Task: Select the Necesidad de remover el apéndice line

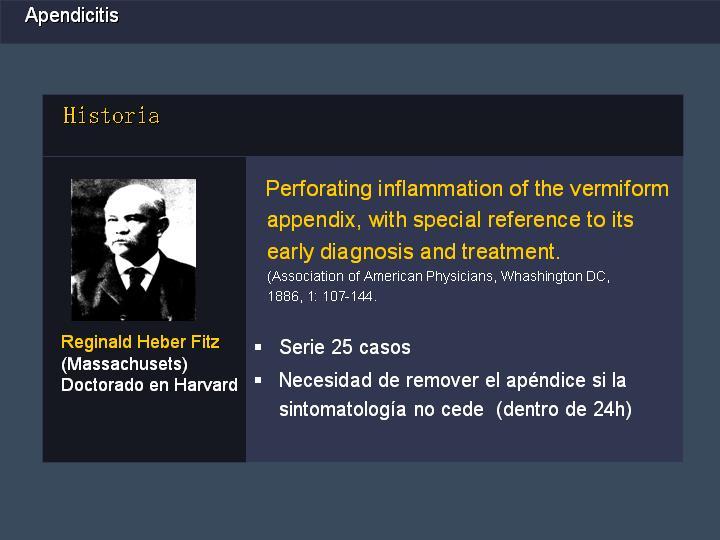Action: click(x=452, y=381)
